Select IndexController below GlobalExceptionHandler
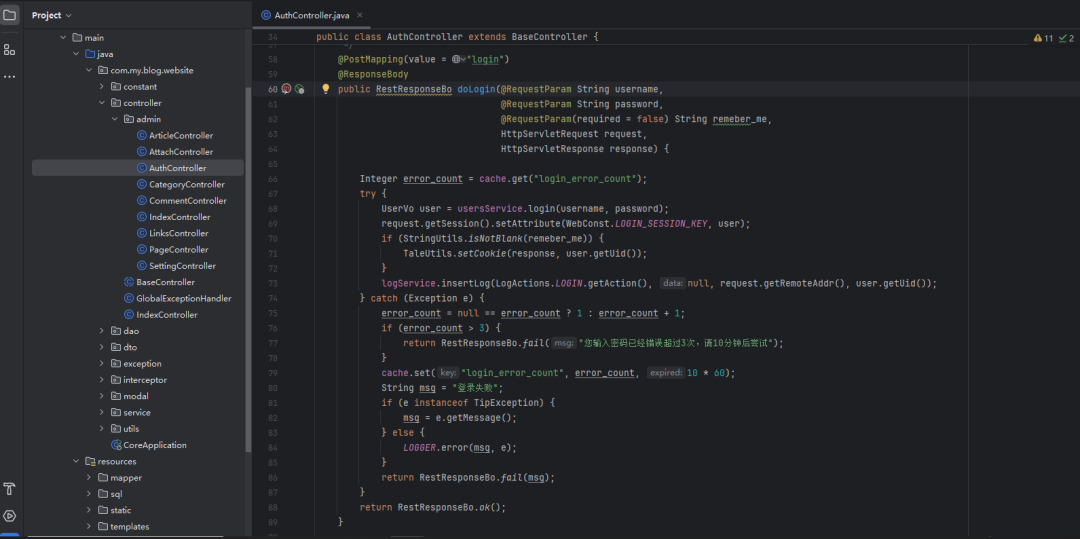The height and width of the screenshot is (539, 1080). click(x=160, y=315)
